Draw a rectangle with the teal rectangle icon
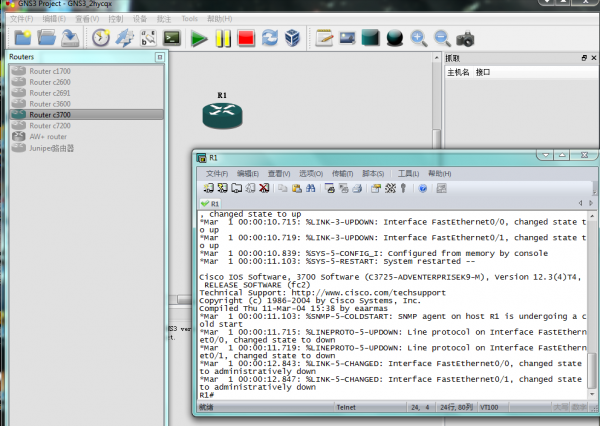The image size is (600, 426). point(370,38)
